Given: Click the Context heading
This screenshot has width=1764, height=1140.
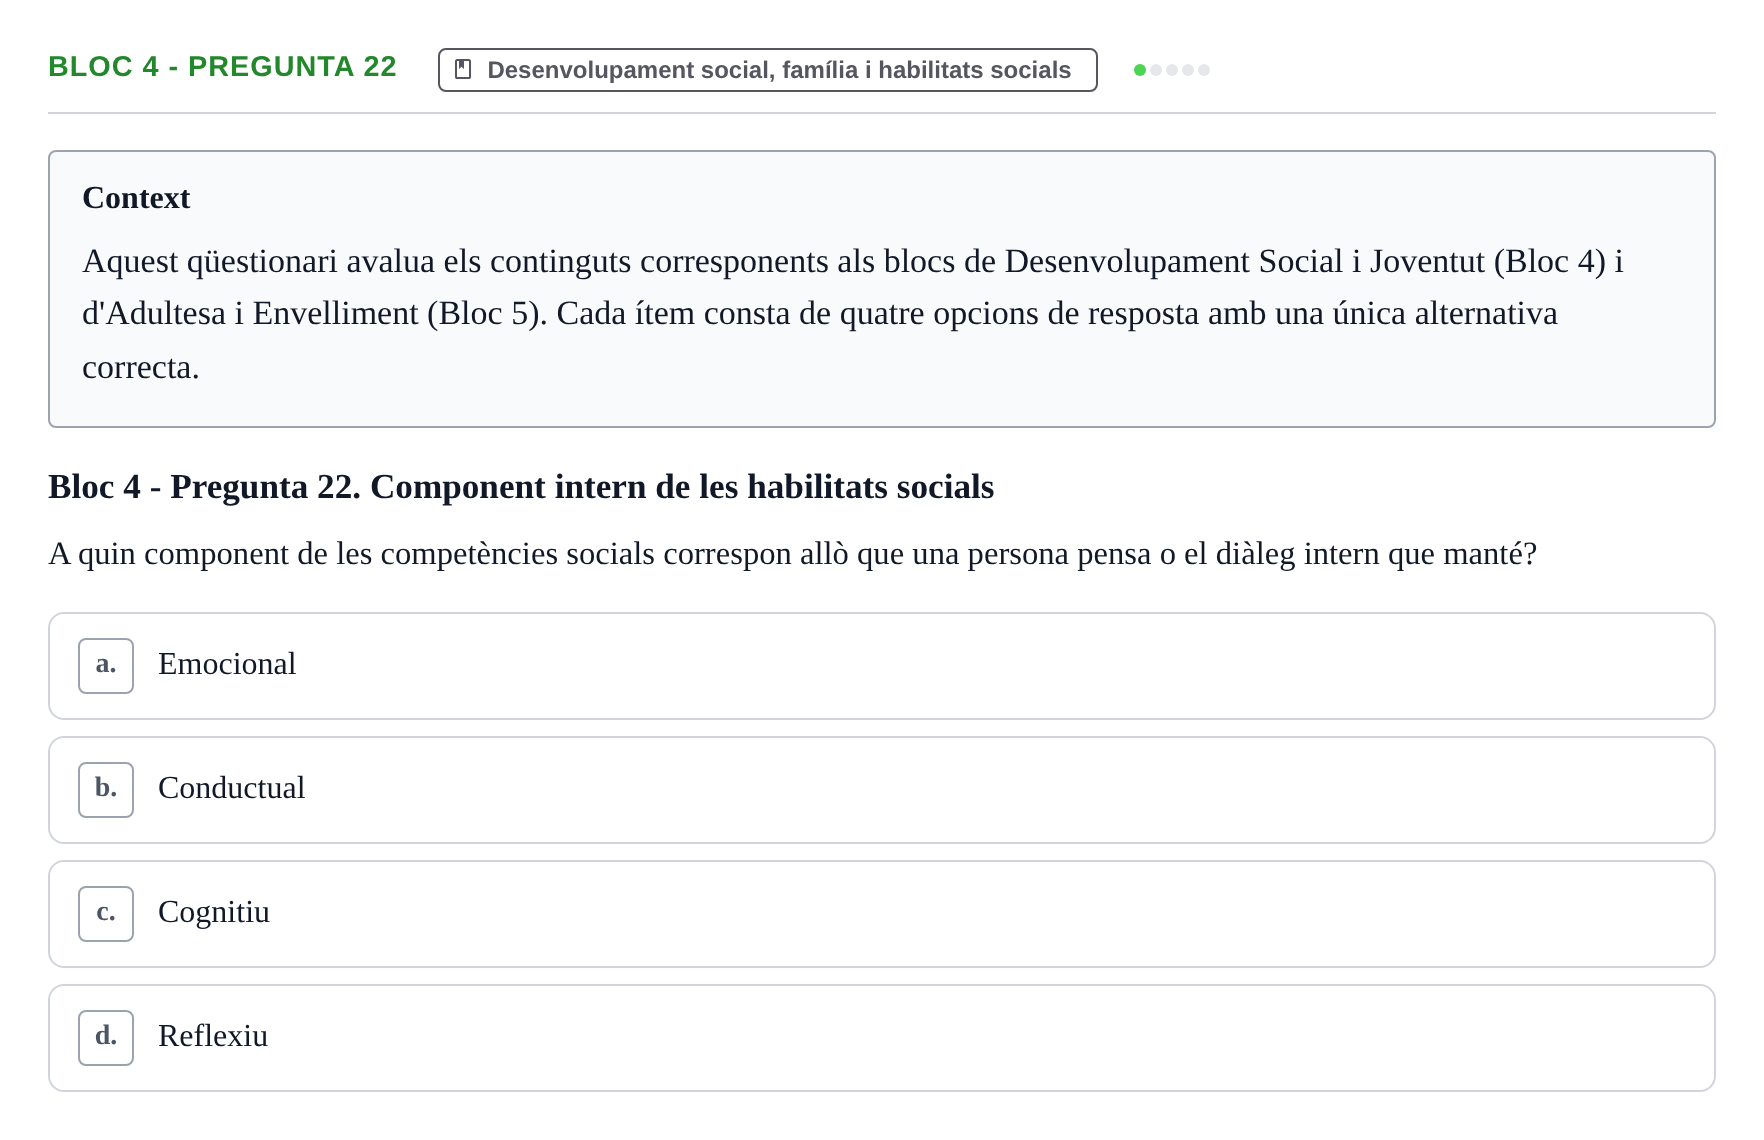Looking at the screenshot, I should 136,198.
